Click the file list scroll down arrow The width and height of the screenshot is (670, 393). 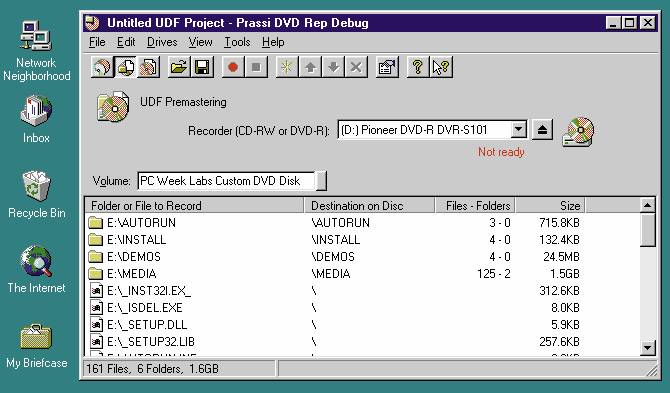[647, 348]
